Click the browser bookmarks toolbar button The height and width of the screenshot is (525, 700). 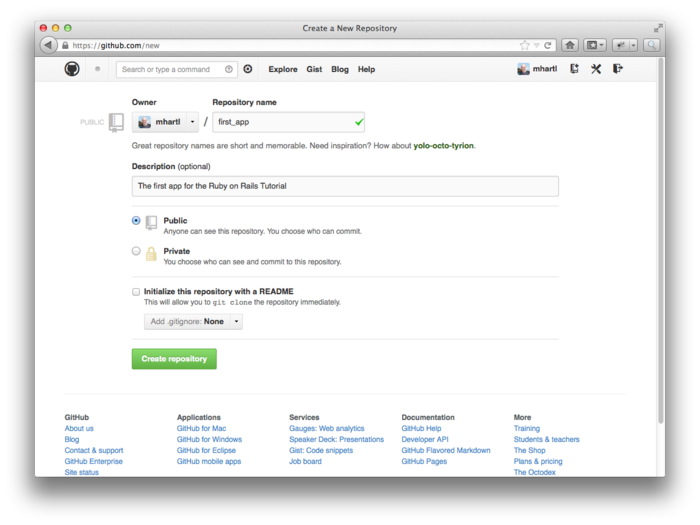(x=595, y=45)
